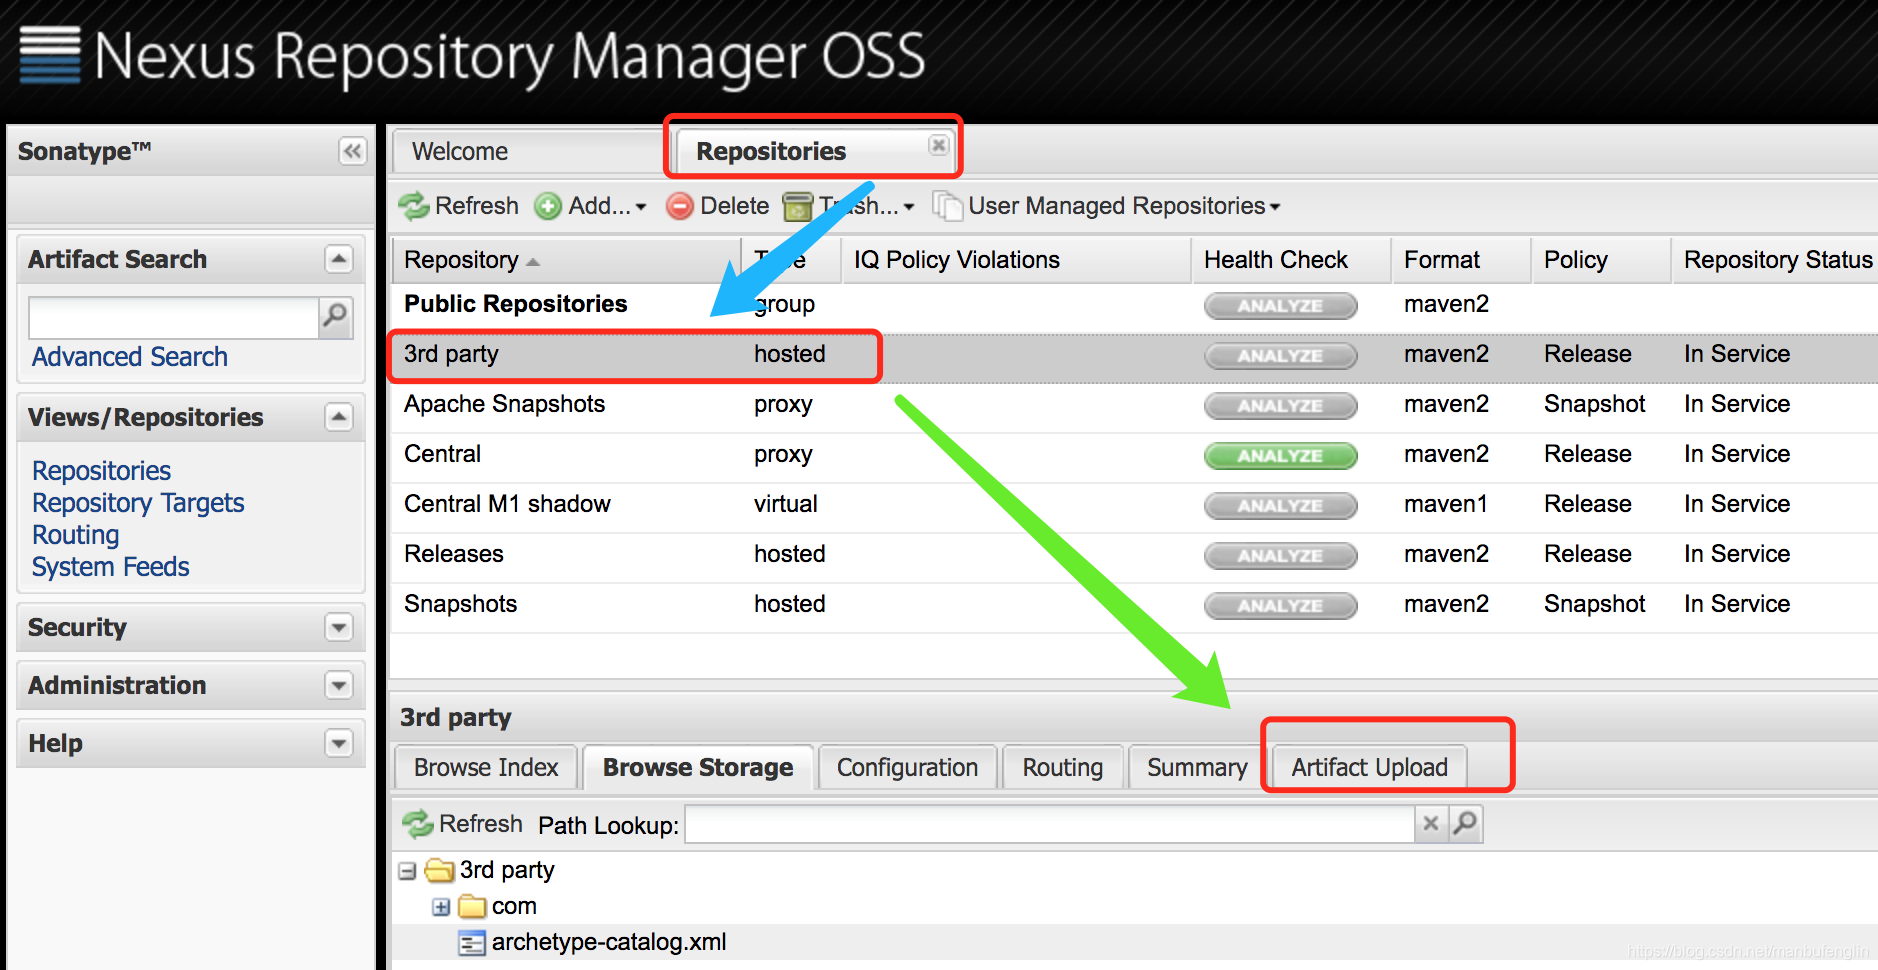Open the Browse Index tab

pos(486,767)
